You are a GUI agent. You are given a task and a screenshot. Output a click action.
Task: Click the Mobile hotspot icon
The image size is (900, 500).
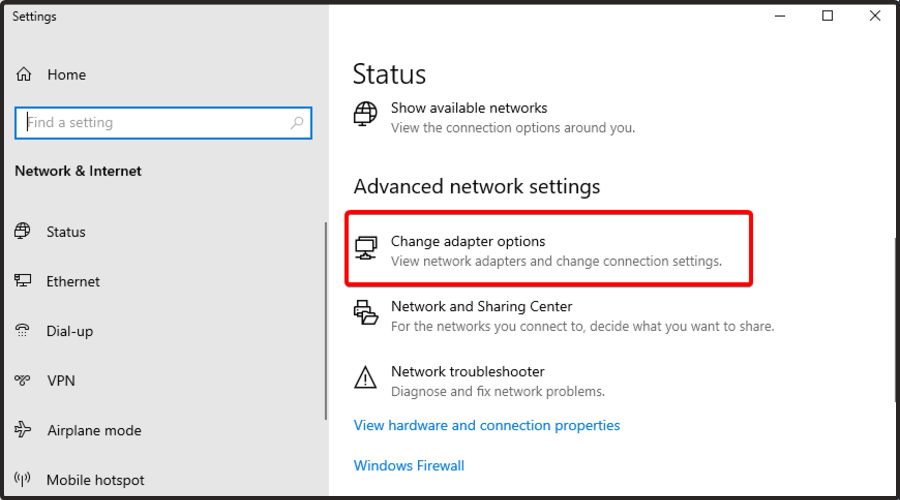(23, 480)
